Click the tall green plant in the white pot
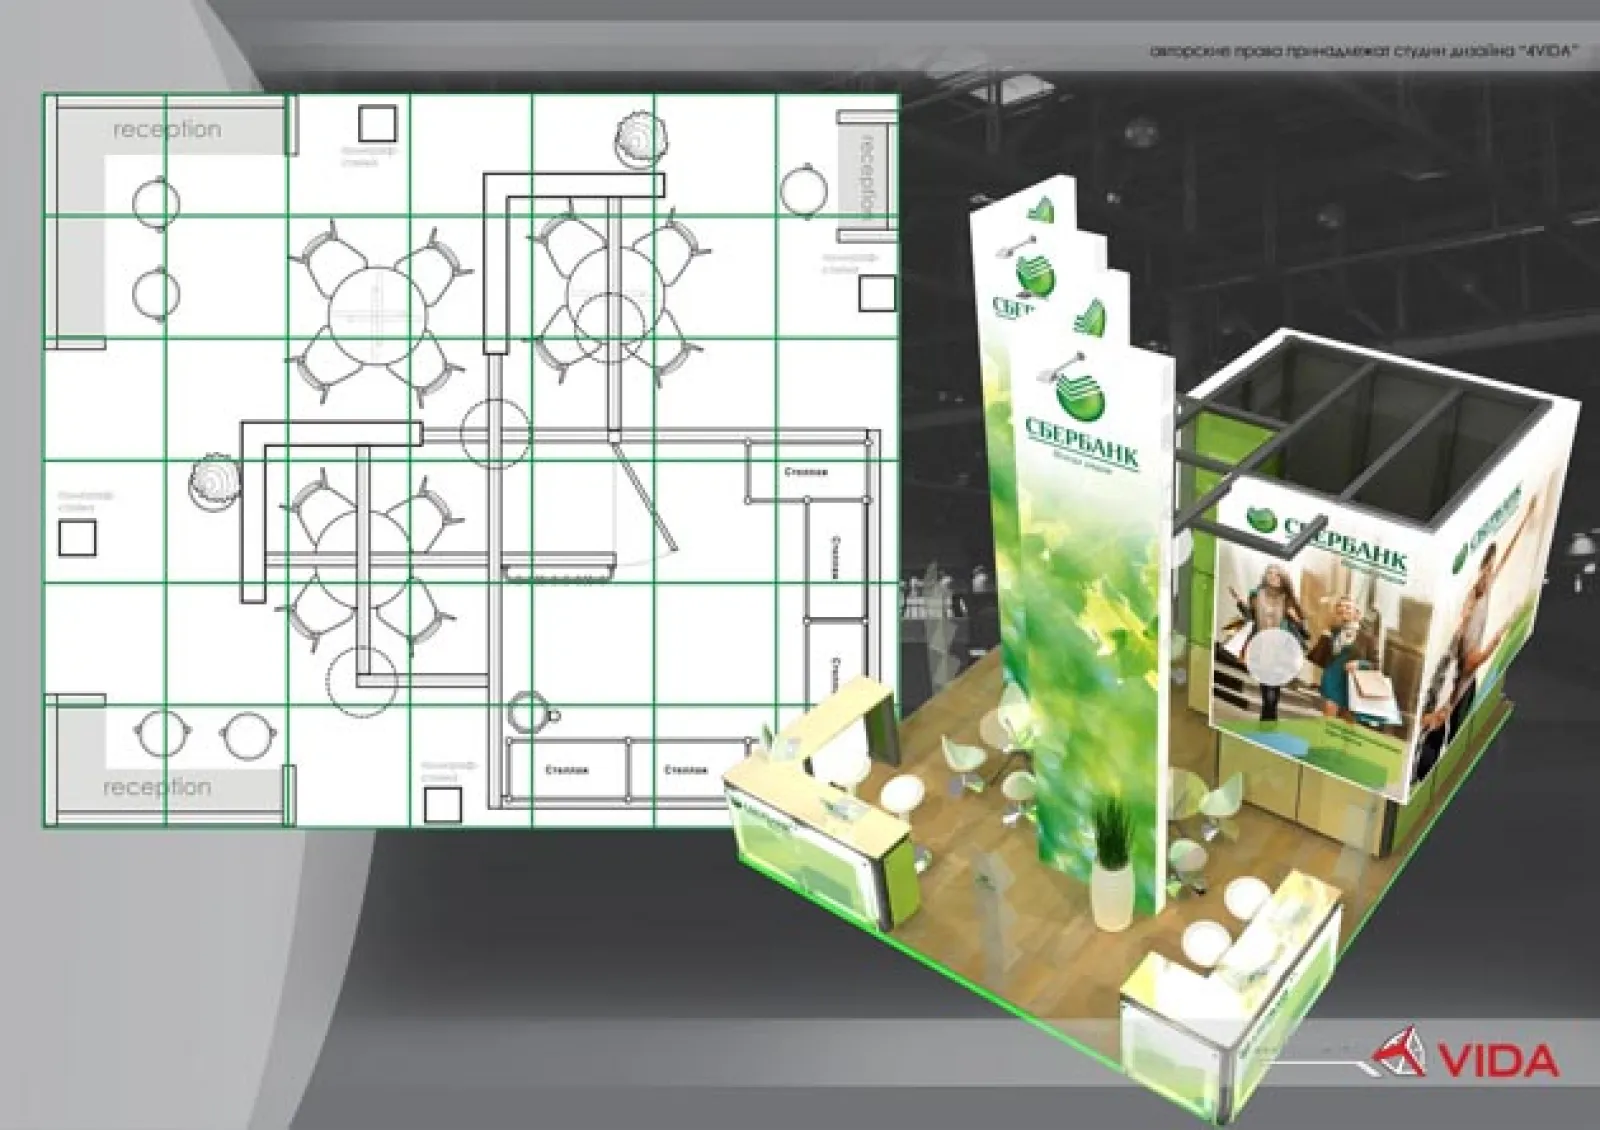The width and height of the screenshot is (1600, 1130). pos(1114,865)
